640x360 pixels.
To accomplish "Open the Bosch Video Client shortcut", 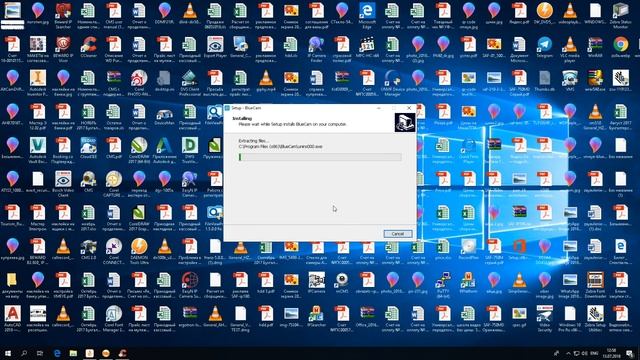I will coord(63,184).
